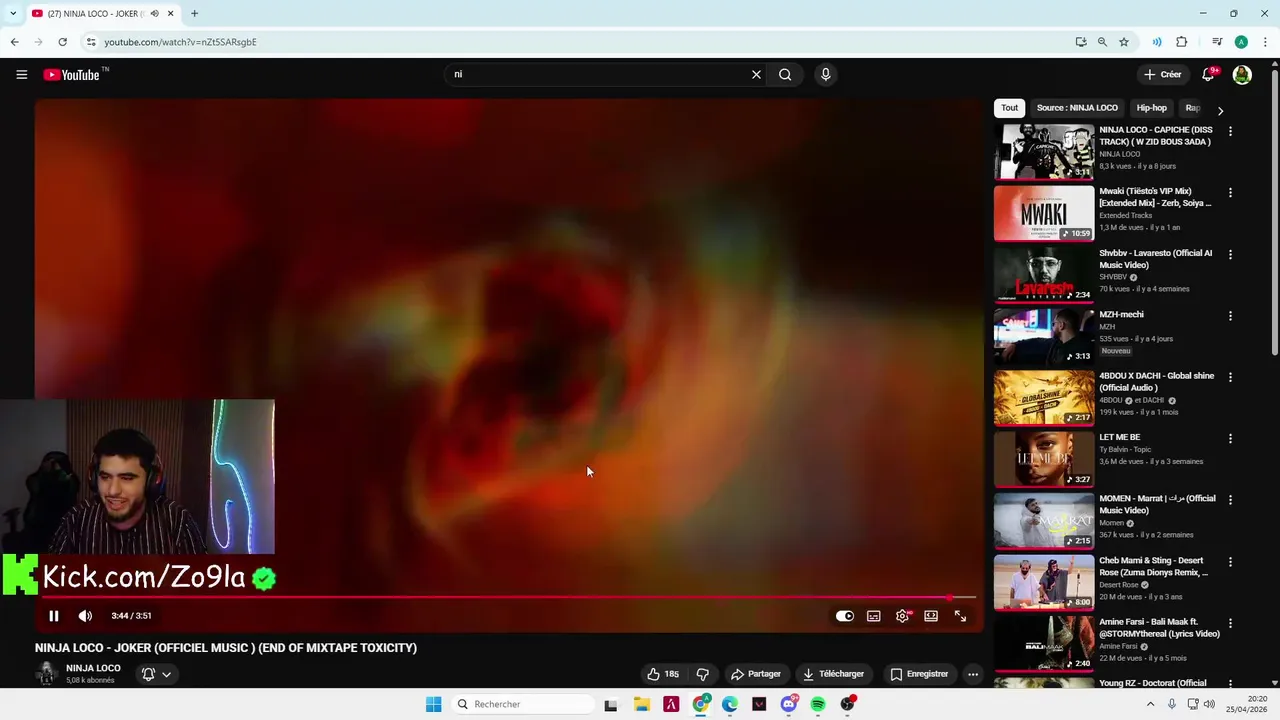Download the video via Télécharger
Viewport: 1280px width, 720px height.
coord(834,674)
